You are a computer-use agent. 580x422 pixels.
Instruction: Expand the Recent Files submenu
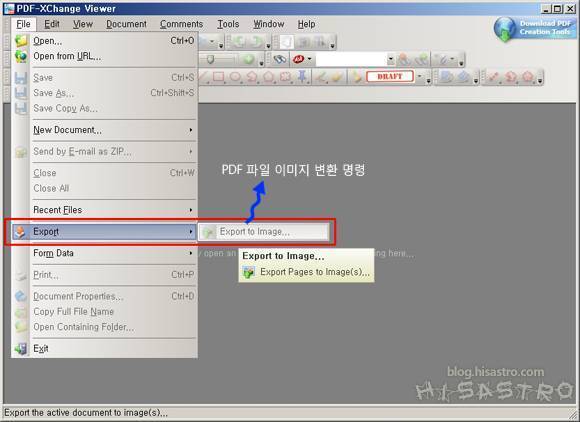click(x=190, y=210)
